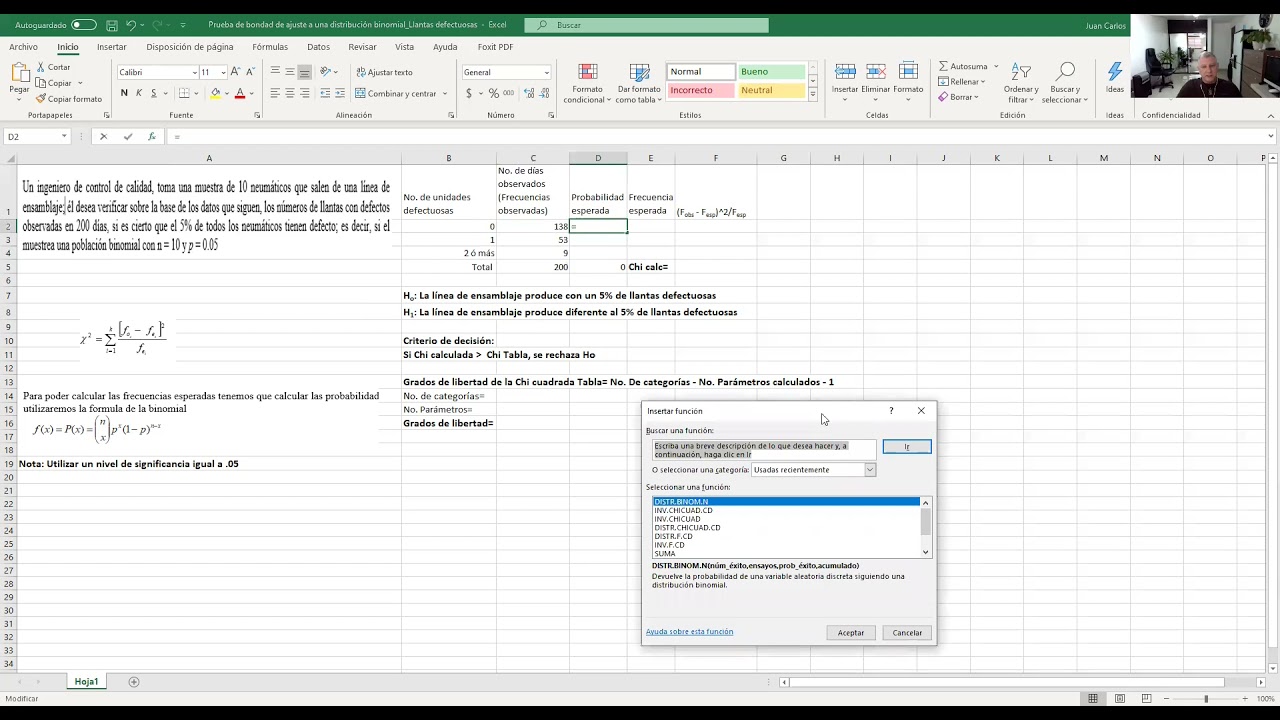This screenshot has height=720, width=1280.
Task: Apply percent style format
Action: (x=493, y=93)
